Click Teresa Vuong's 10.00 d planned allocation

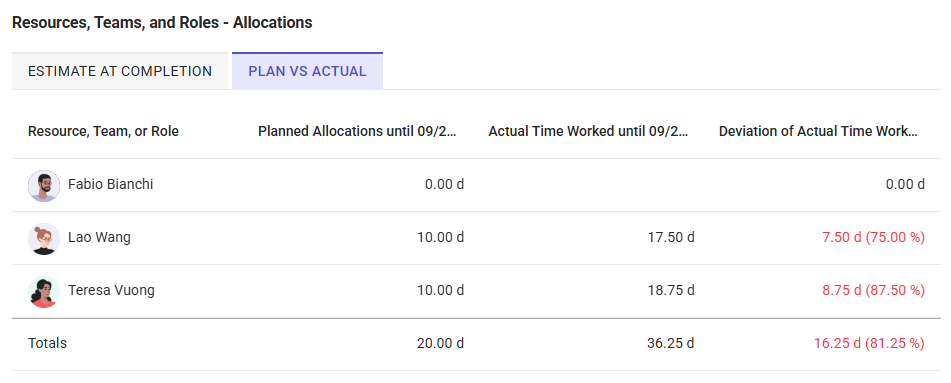440,291
